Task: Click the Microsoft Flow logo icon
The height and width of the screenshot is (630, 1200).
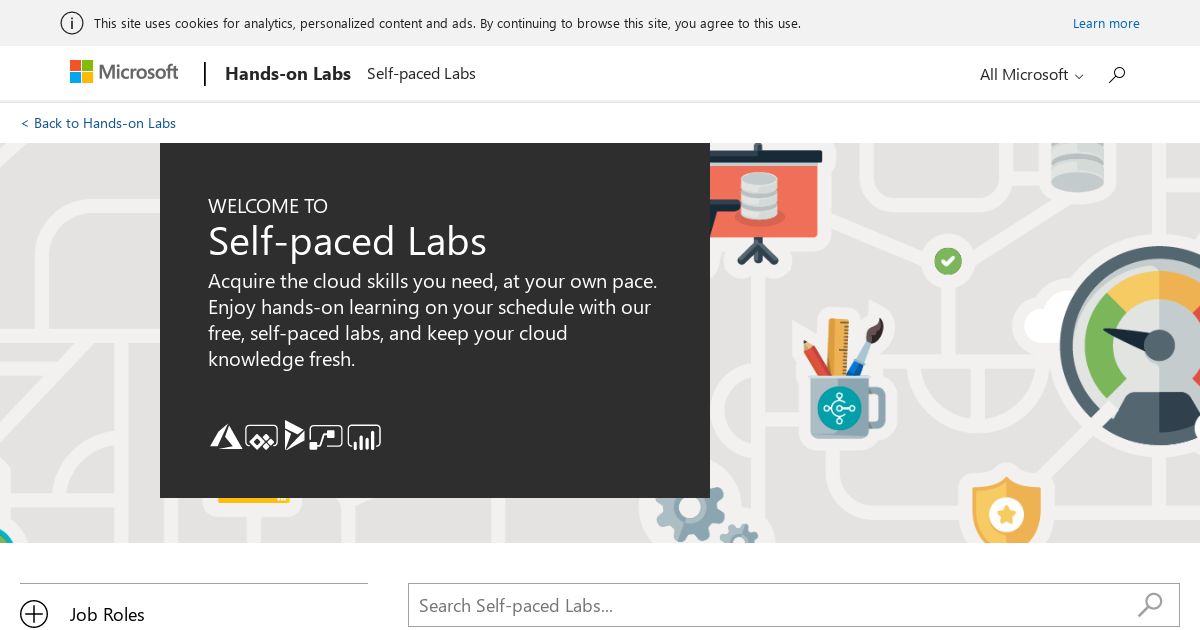Action: (x=326, y=437)
